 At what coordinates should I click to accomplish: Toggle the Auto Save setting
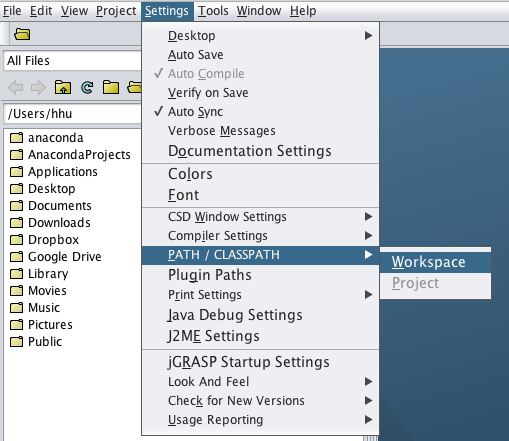point(260,55)
